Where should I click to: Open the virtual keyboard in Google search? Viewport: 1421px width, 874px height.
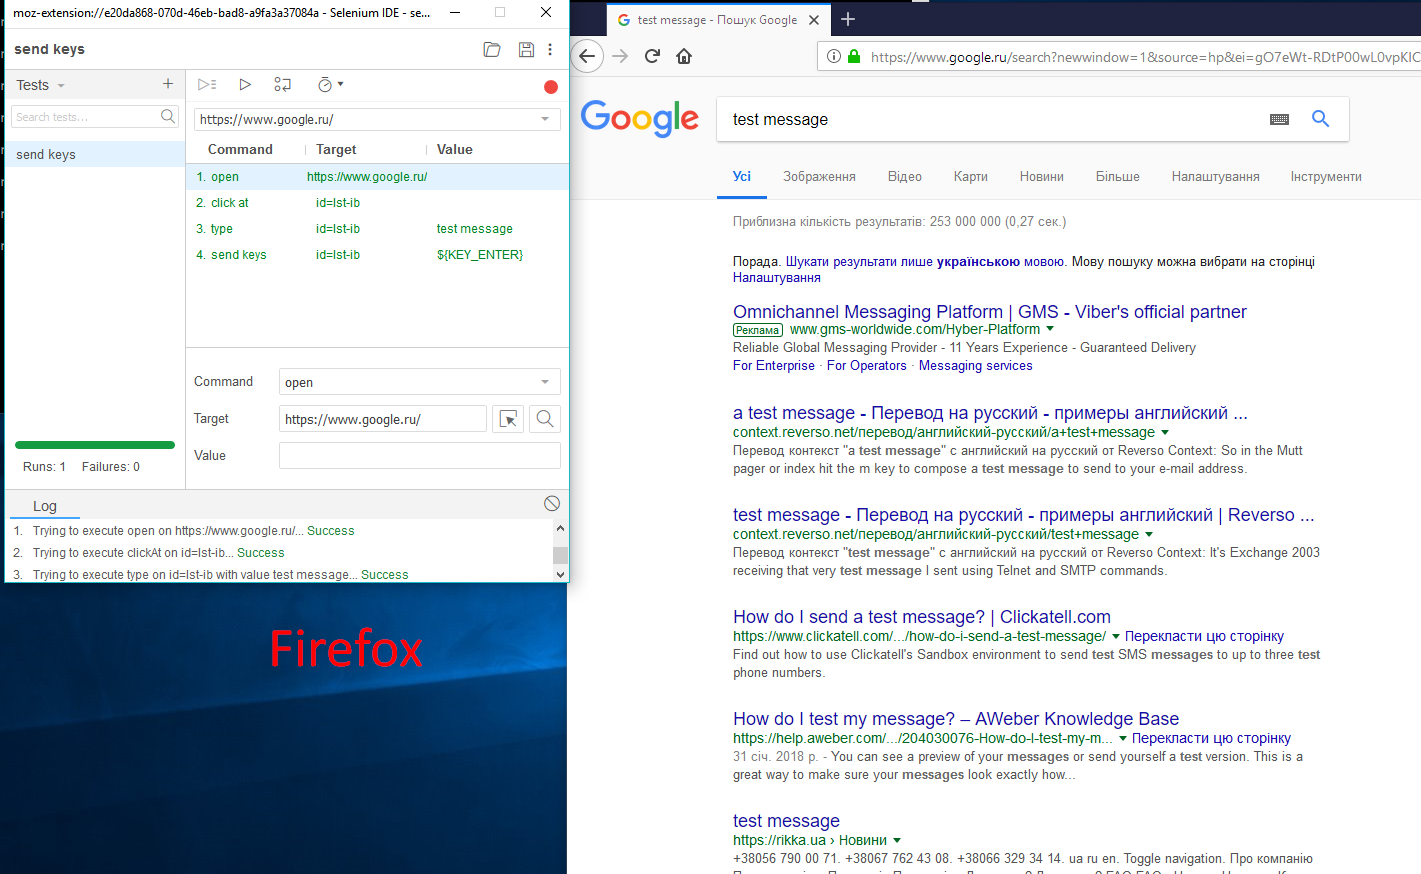(1279, 118)
